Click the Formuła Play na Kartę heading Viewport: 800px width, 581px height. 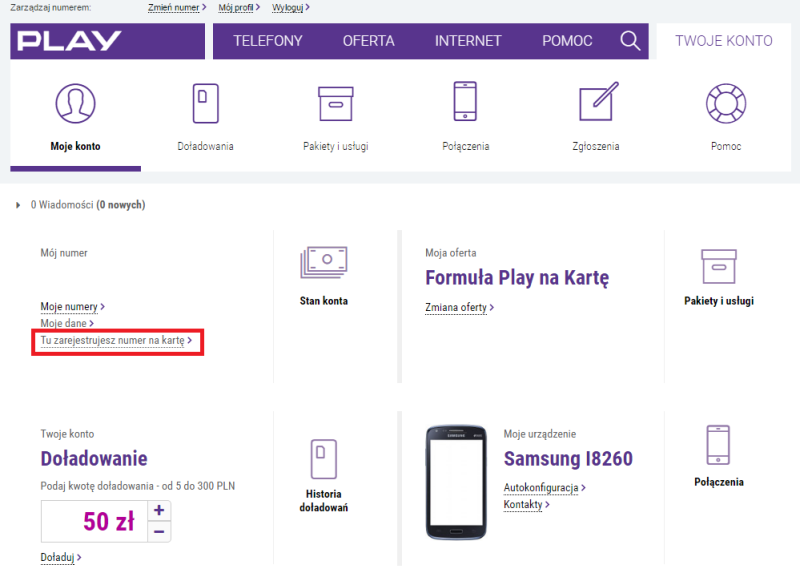pyautogui.click(x=517, y=279)
